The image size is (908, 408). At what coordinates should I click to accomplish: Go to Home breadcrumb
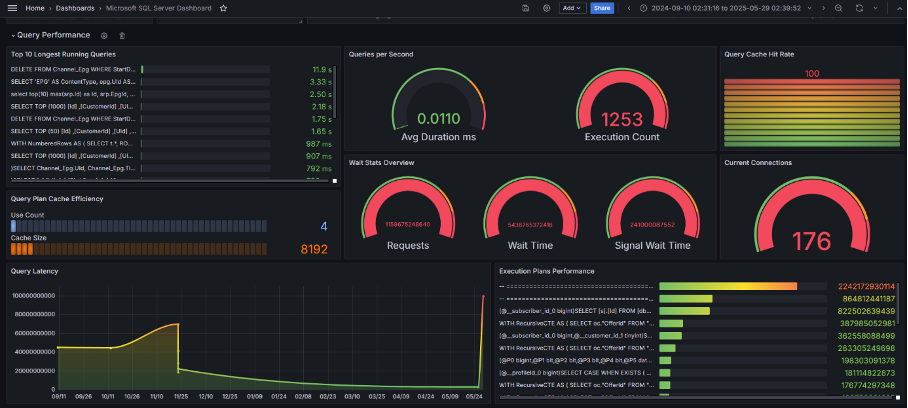[x=34, y=8]
